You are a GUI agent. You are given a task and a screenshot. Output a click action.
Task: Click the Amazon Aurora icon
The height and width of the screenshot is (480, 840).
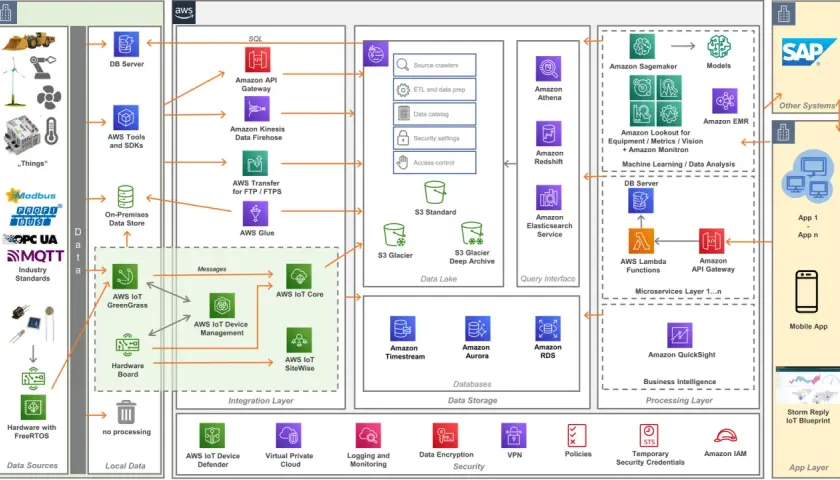[477, 328]
